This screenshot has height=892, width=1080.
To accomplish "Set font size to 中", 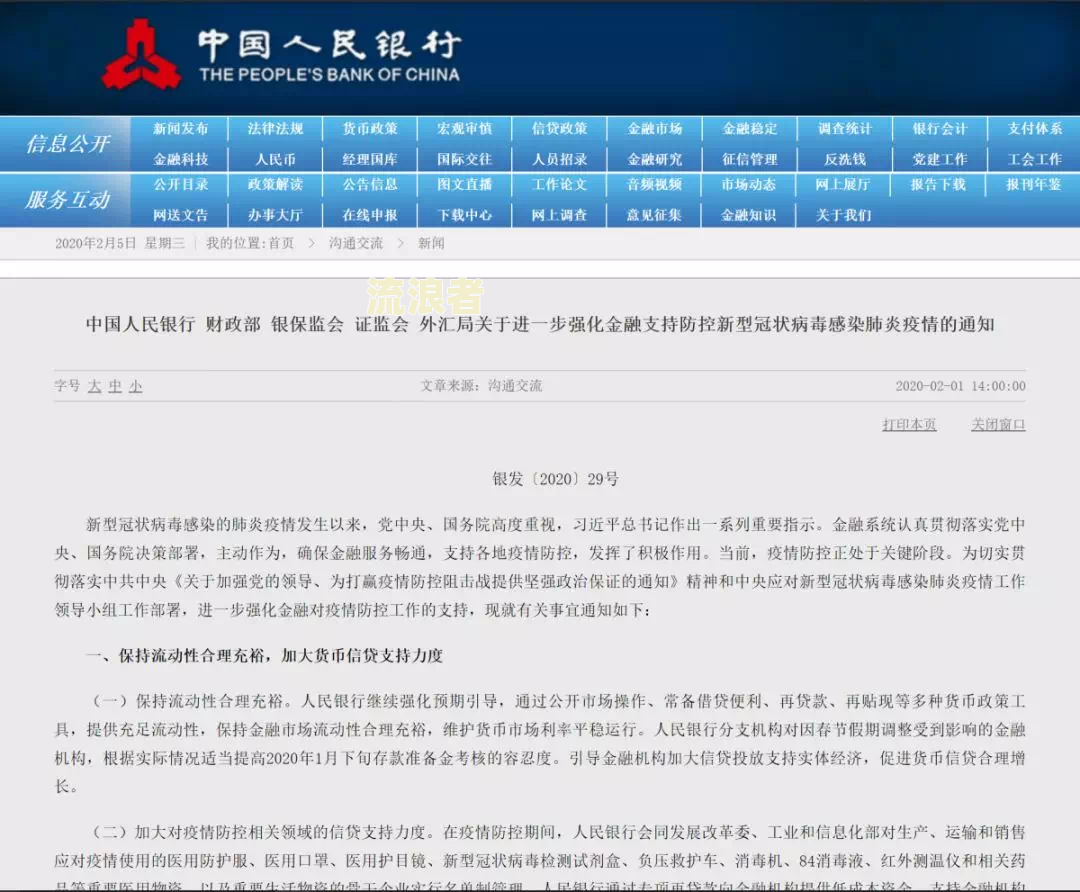I will (x=115, y=386).
